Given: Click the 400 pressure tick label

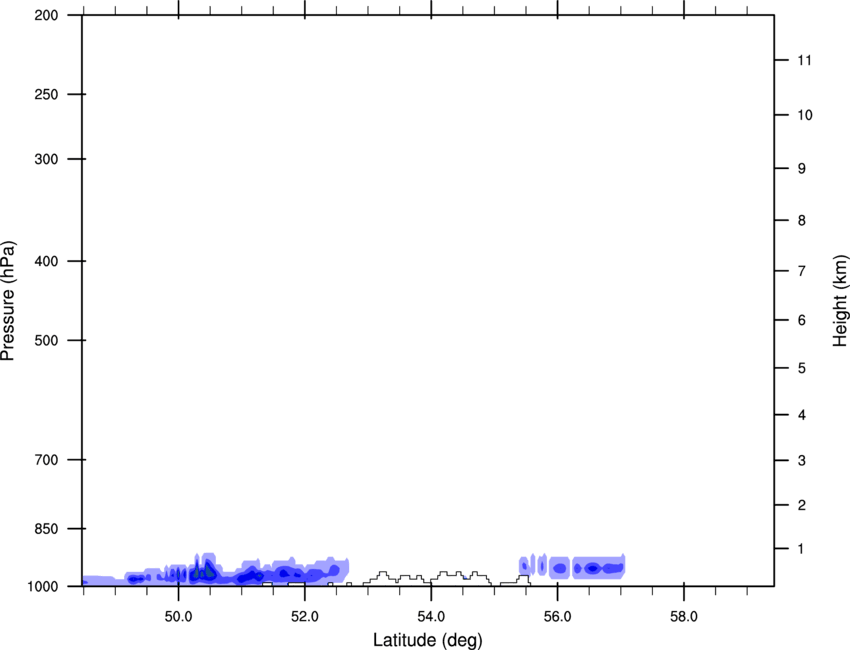Looking at the screenshot, I should [46, 261].
